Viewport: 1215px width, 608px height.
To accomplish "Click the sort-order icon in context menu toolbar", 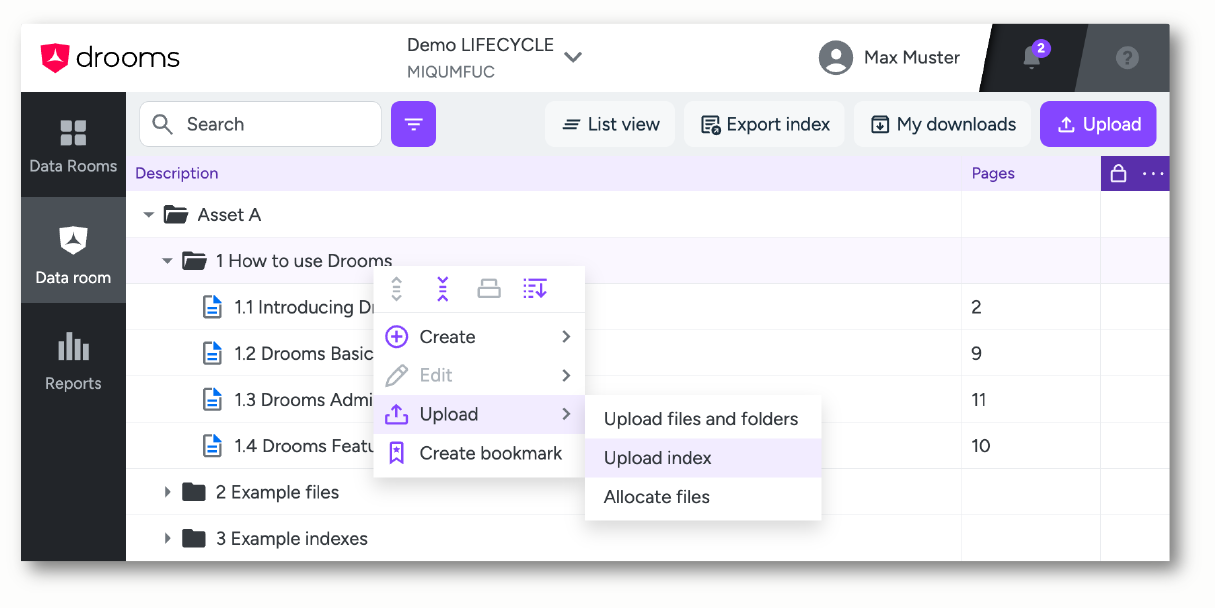I will (535, 289).
